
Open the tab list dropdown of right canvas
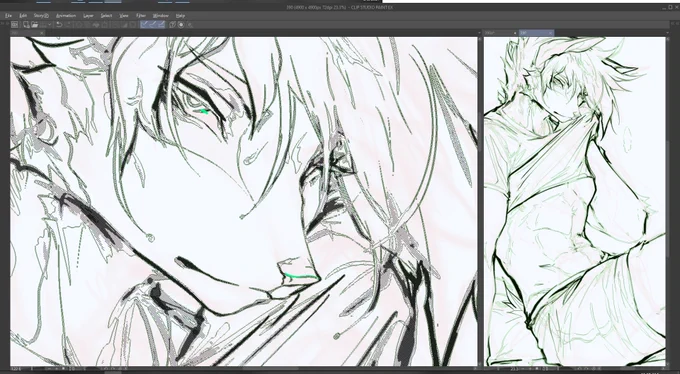(667, 33)
